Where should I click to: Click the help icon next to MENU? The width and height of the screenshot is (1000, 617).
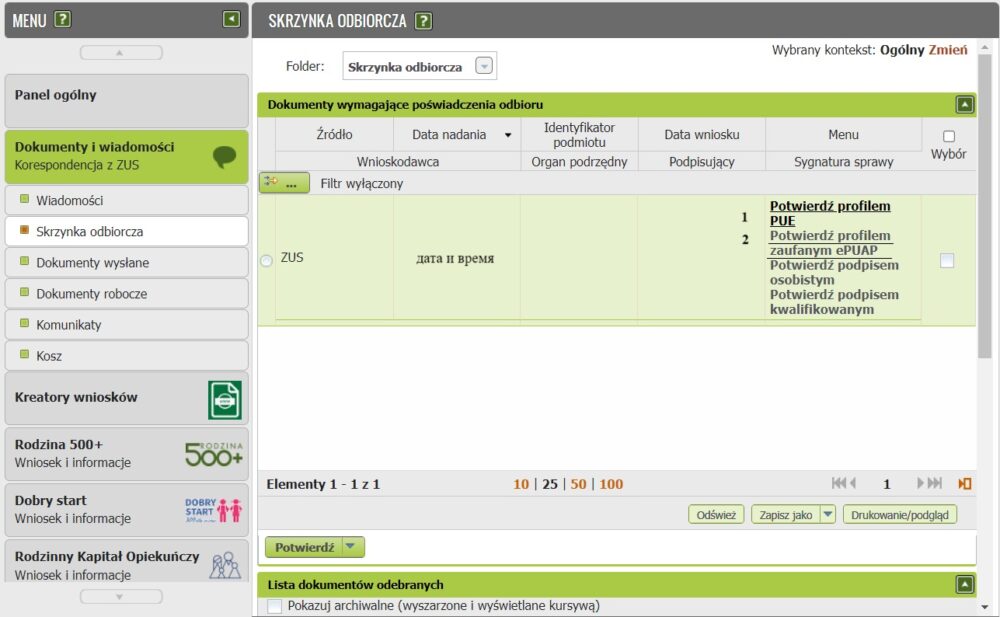[63, 19]
